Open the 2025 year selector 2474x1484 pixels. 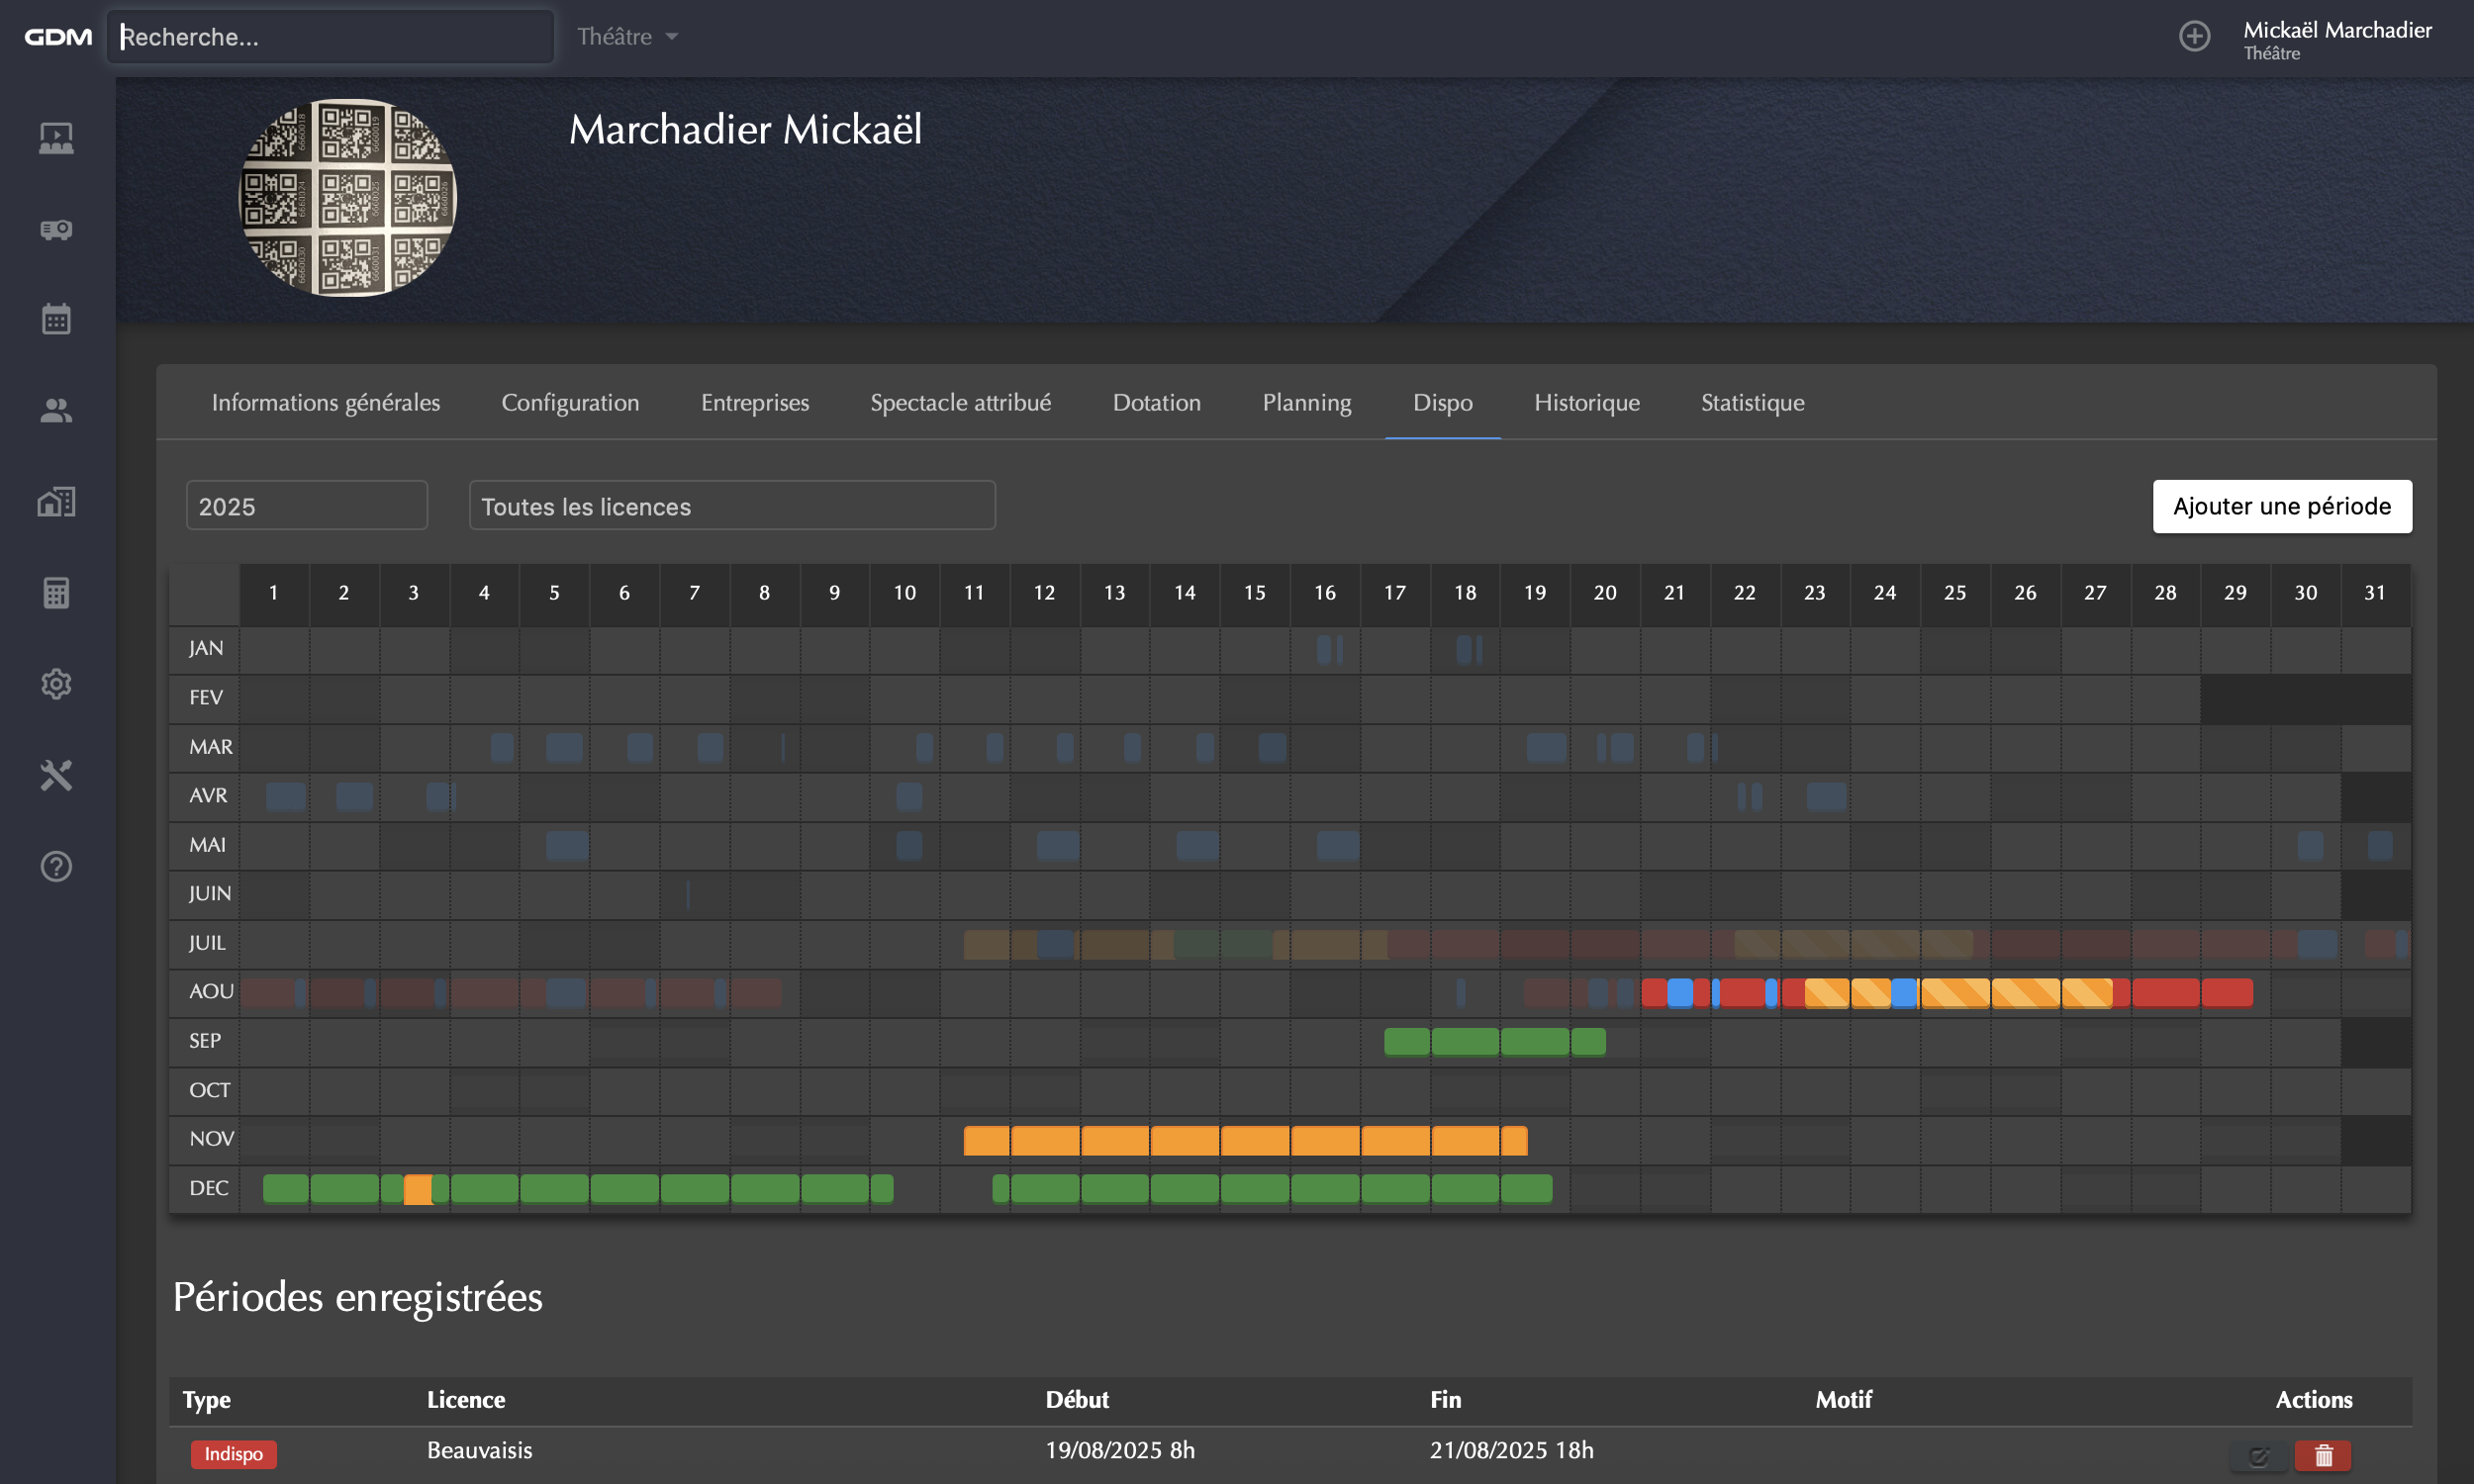tap(306, 506)
